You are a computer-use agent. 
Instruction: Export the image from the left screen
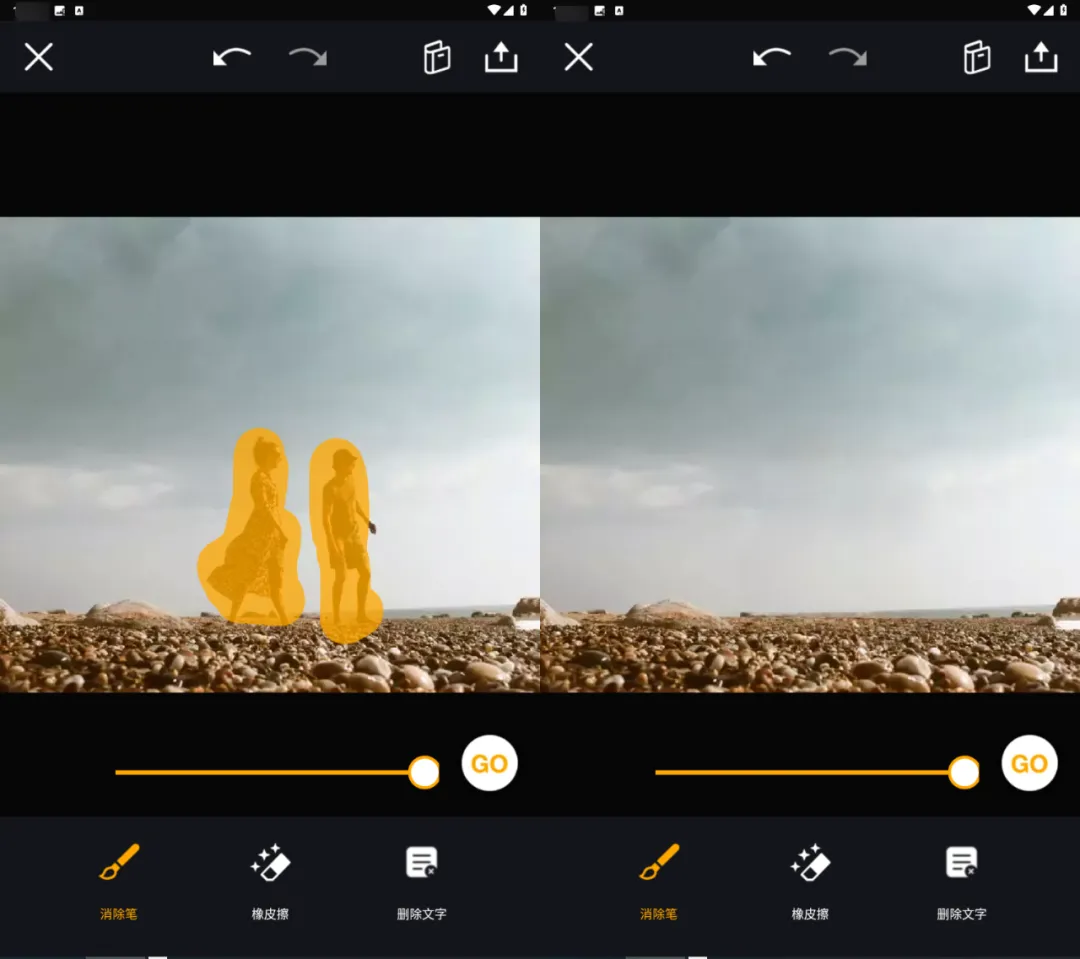(x=501, y=57)
